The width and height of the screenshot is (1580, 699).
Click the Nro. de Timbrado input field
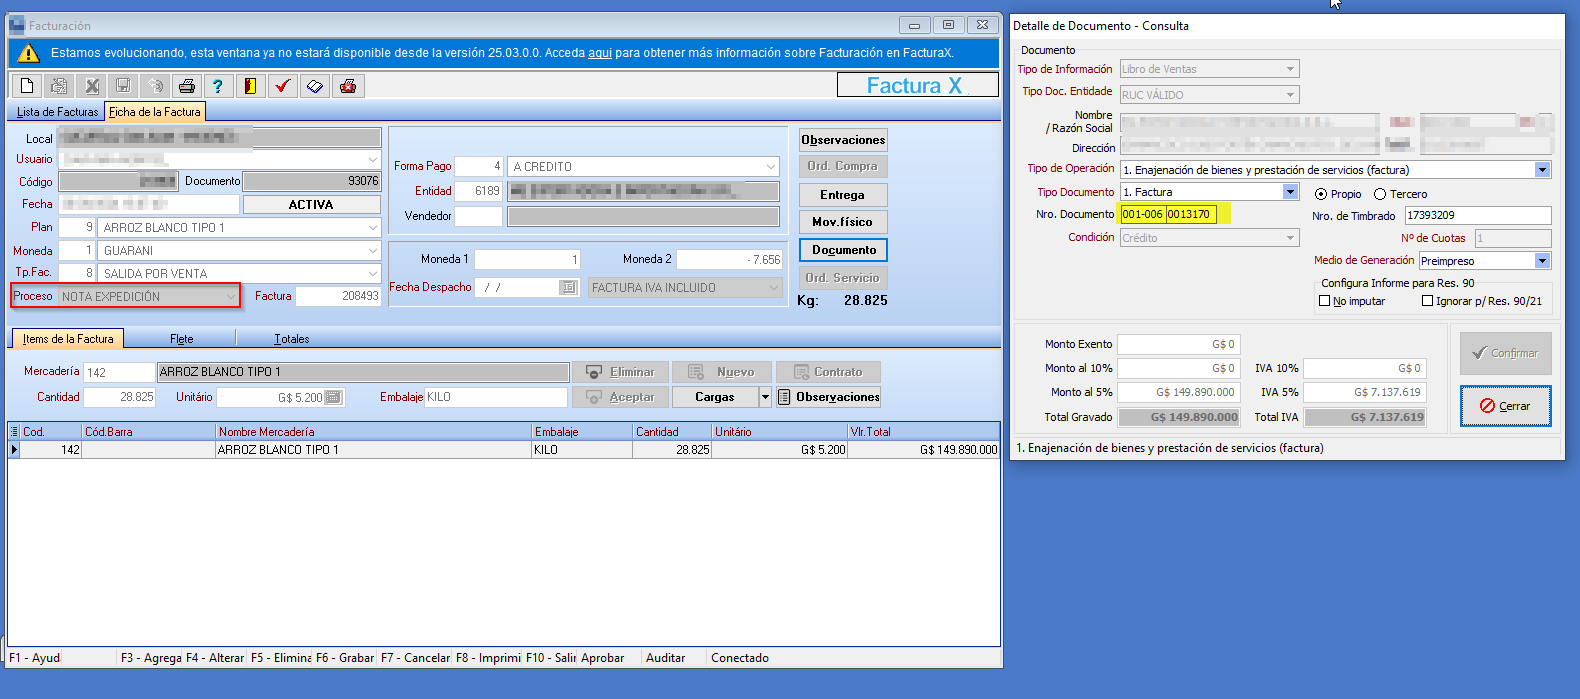pyautogui.click(x=1478, y=215)
